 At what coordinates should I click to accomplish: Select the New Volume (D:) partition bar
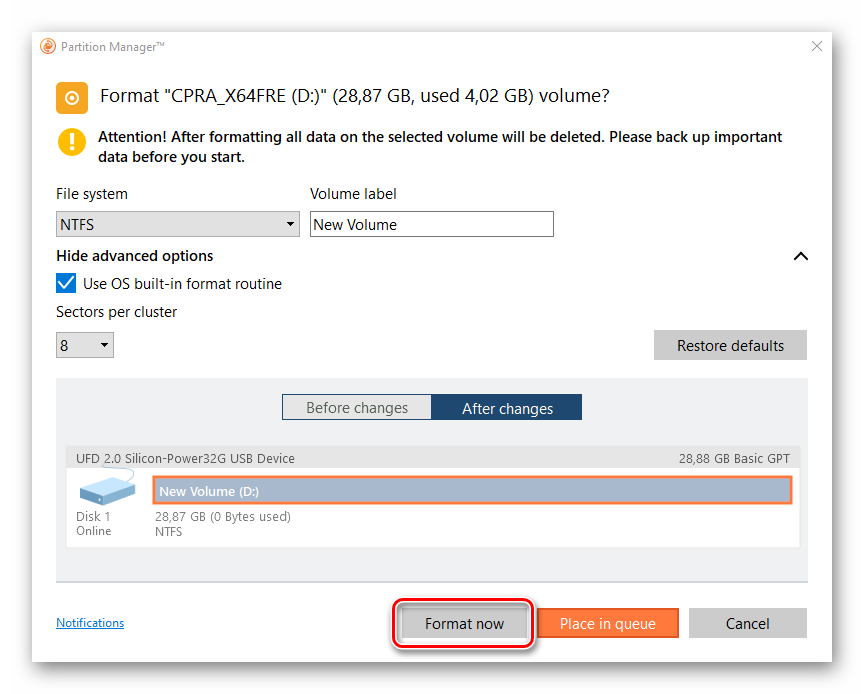(x=472, y=491)
